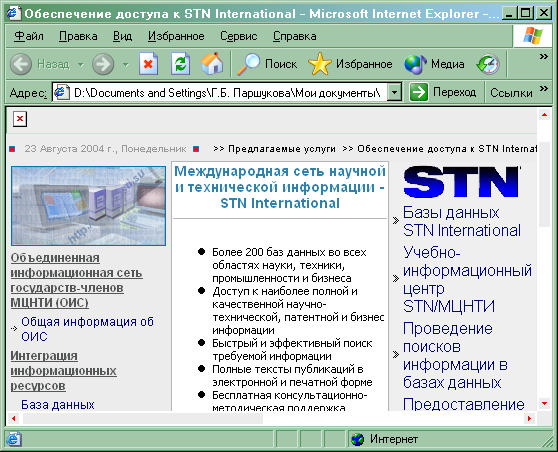Viewport: 558px width, 452px height.
Task: Click vertical scrollbar down arrow
Action: coord(544,404)
